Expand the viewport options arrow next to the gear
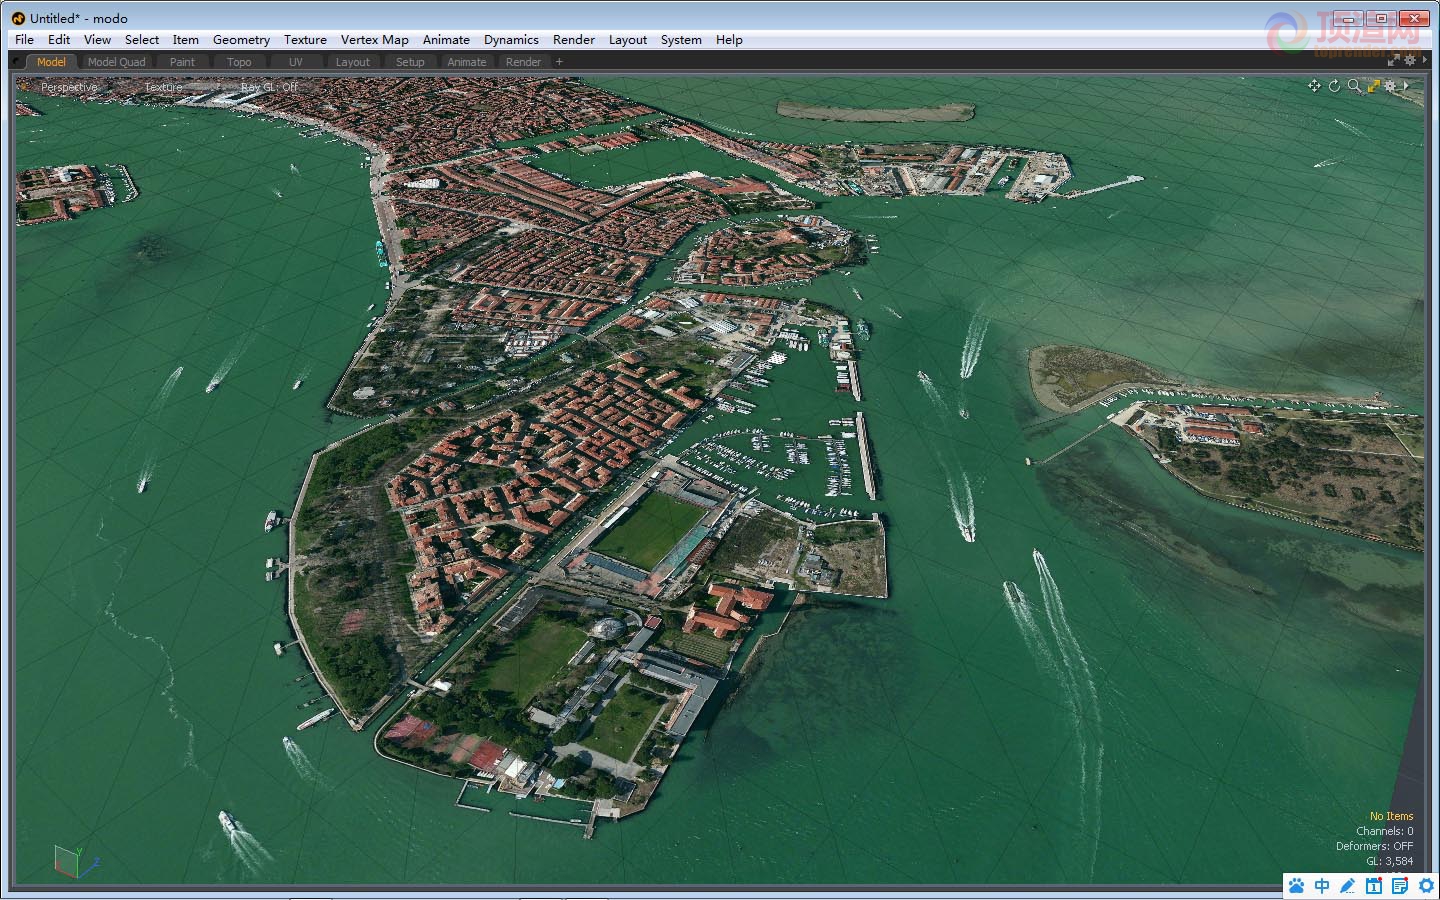This screenshot has height=900, width=1440. pyautogui.click(x=1406, y=86)
